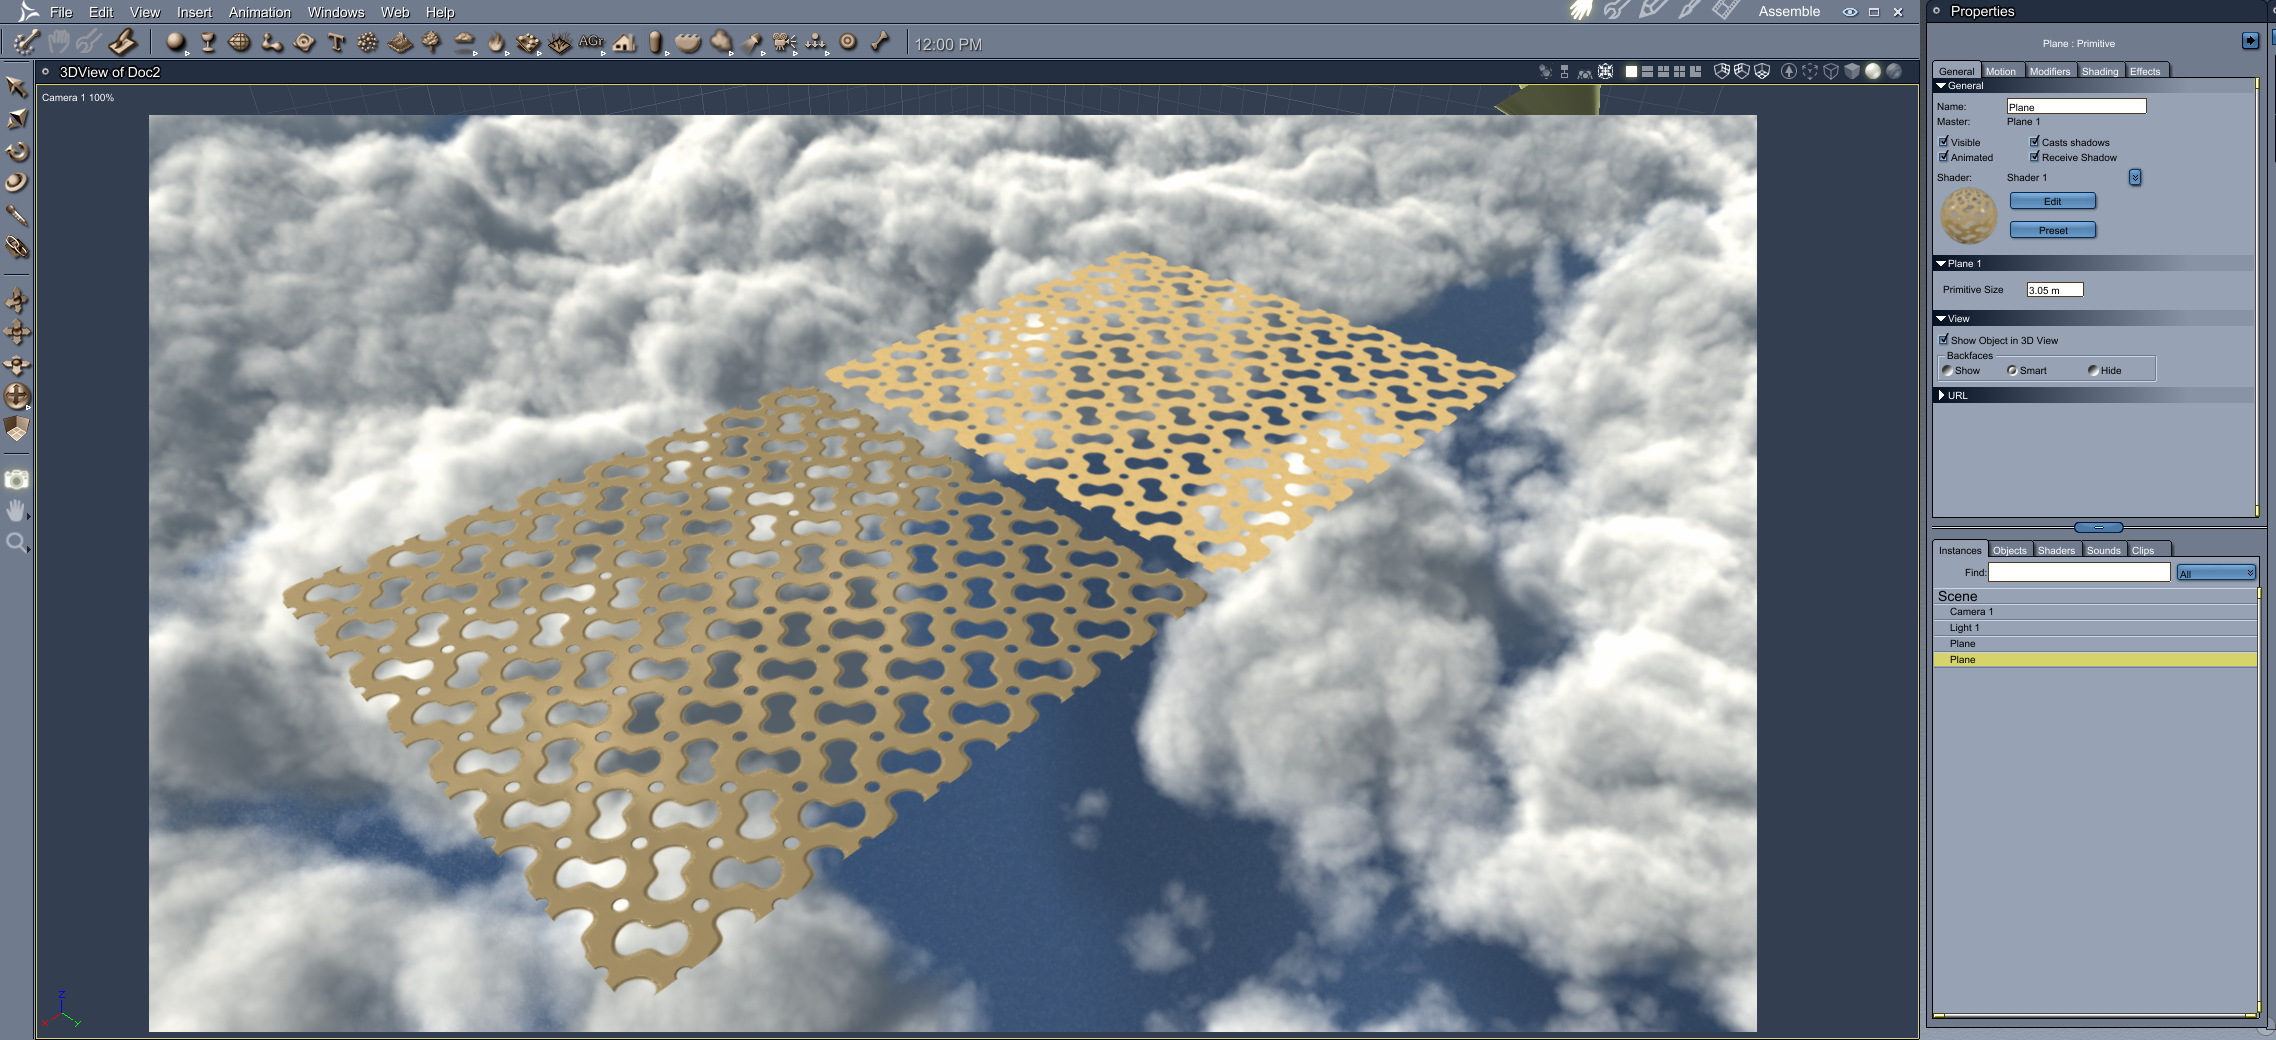Screen dimensions: 2276x1040
Task: Click the house-shaped toolbar icon
Action: coord(625,43)
